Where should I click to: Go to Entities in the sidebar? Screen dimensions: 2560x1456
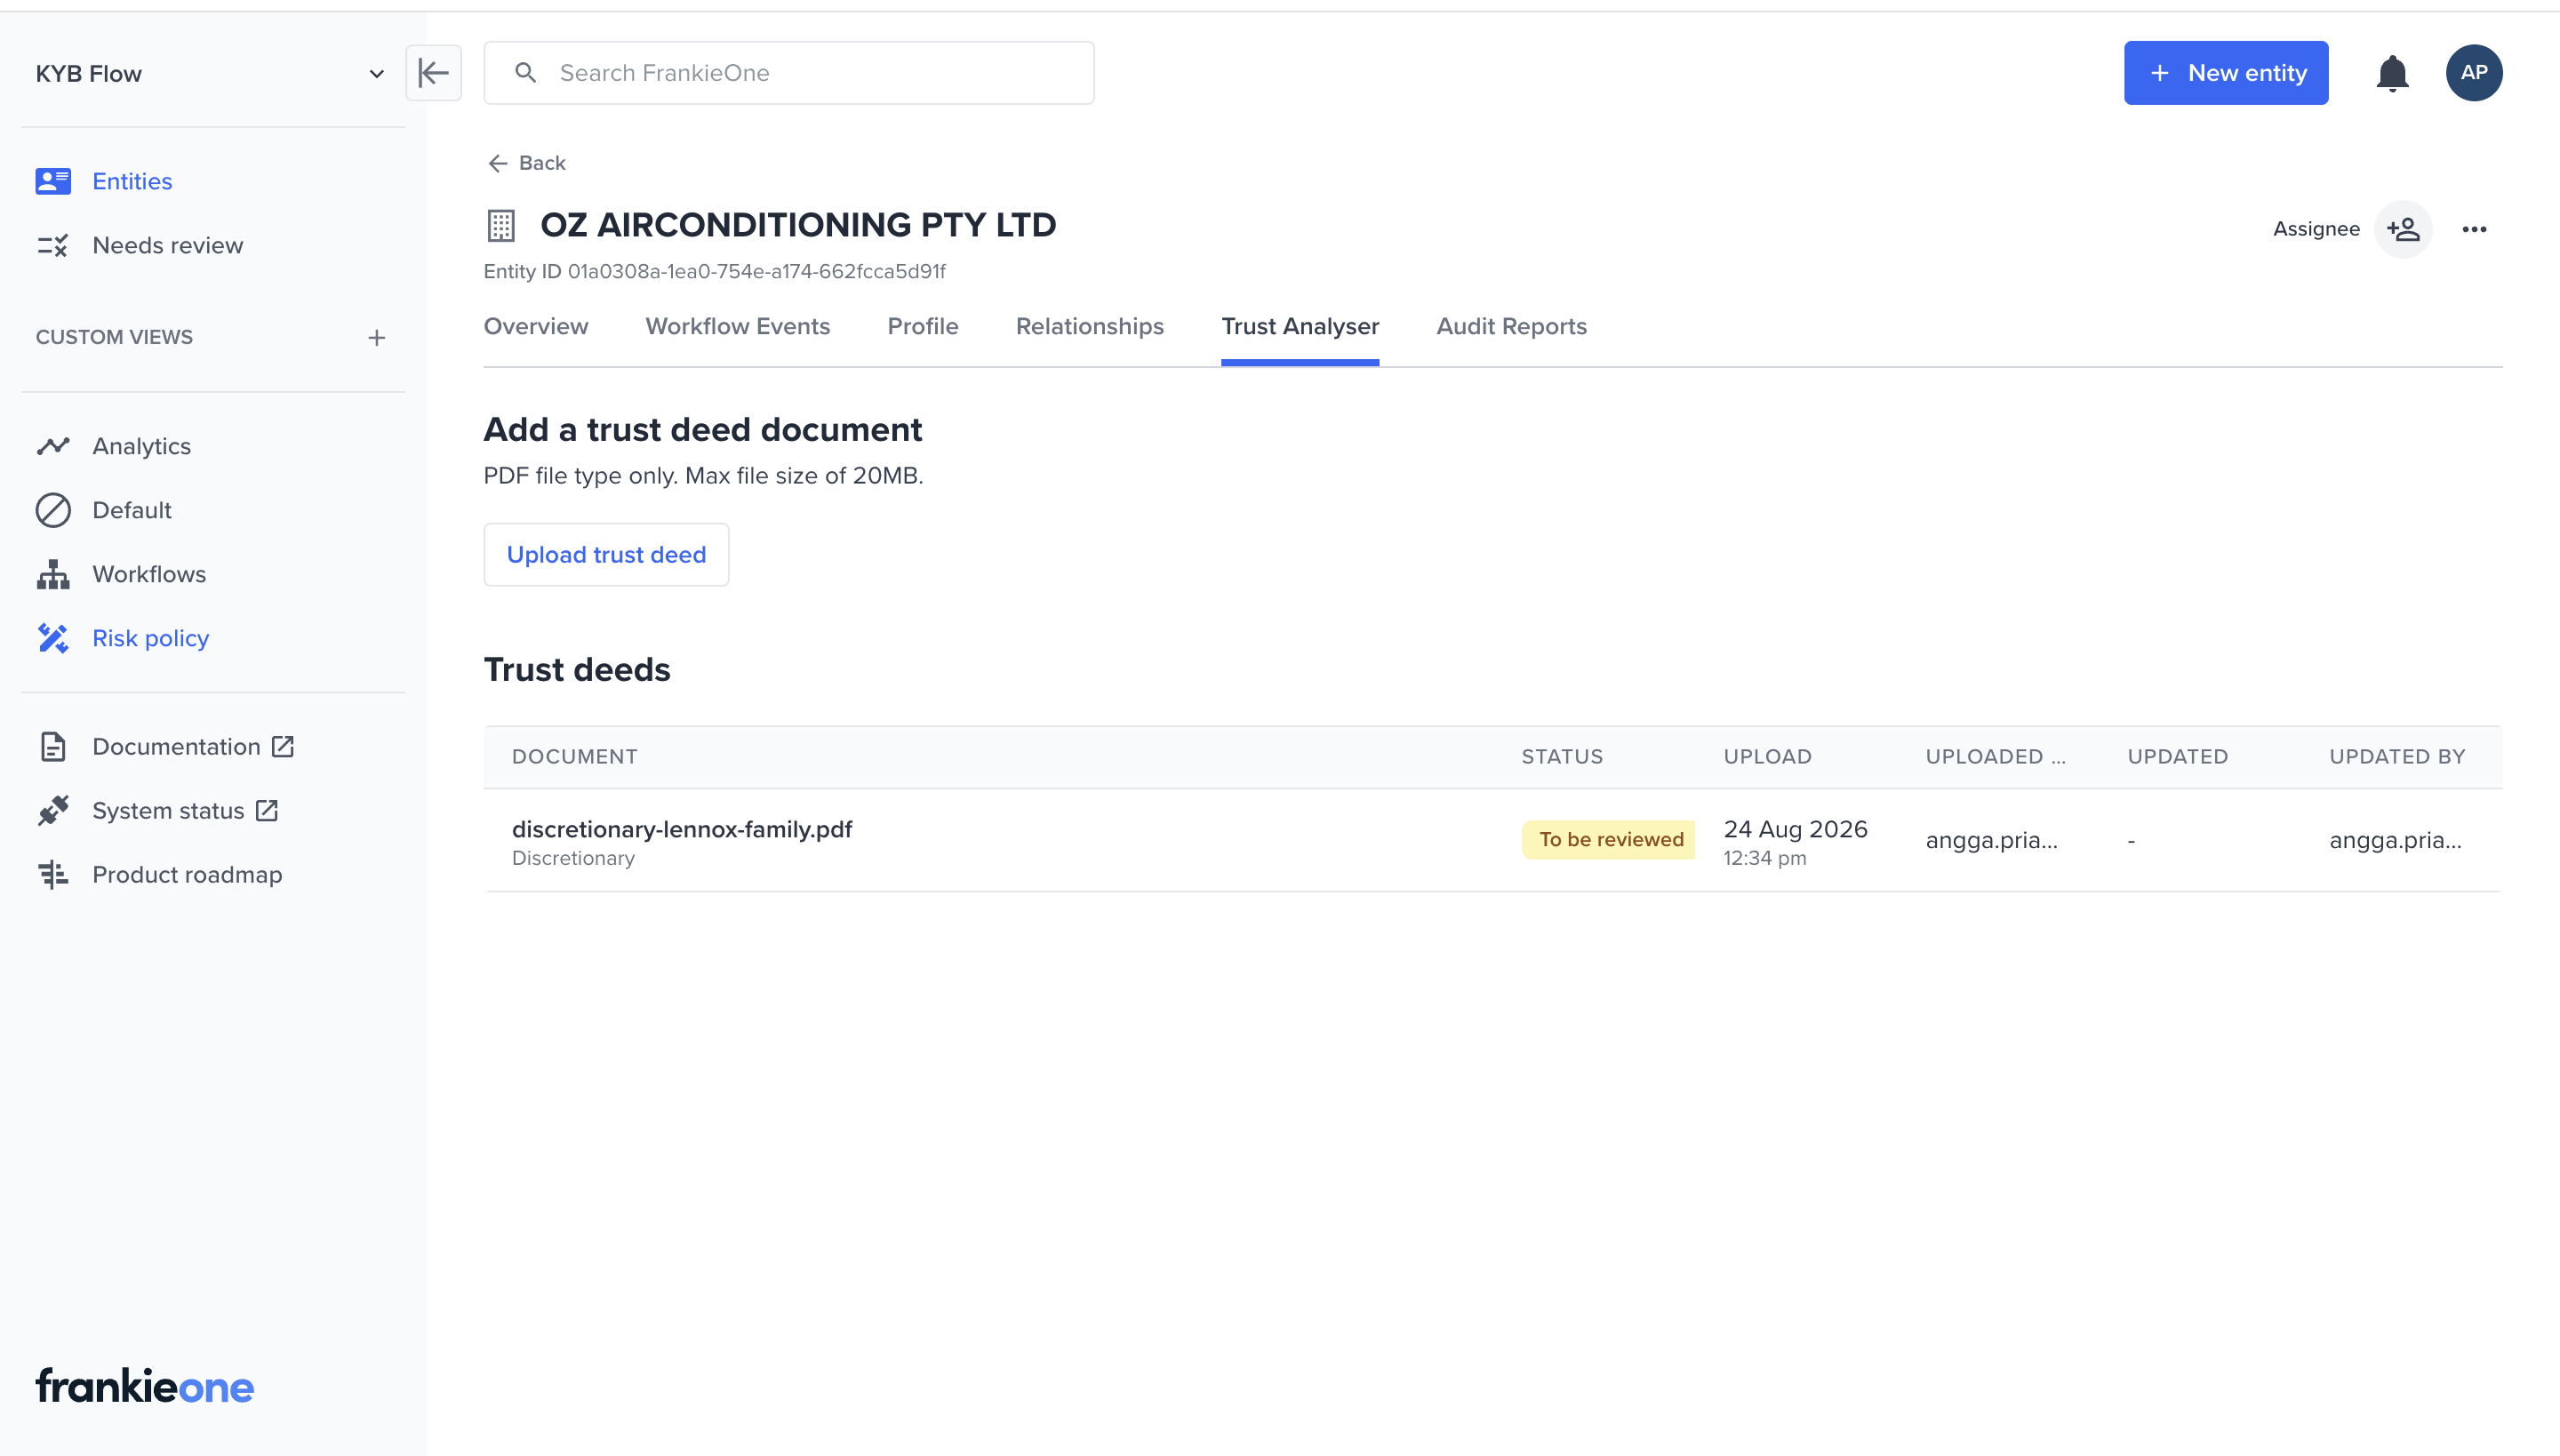click(x=132, y=181)
